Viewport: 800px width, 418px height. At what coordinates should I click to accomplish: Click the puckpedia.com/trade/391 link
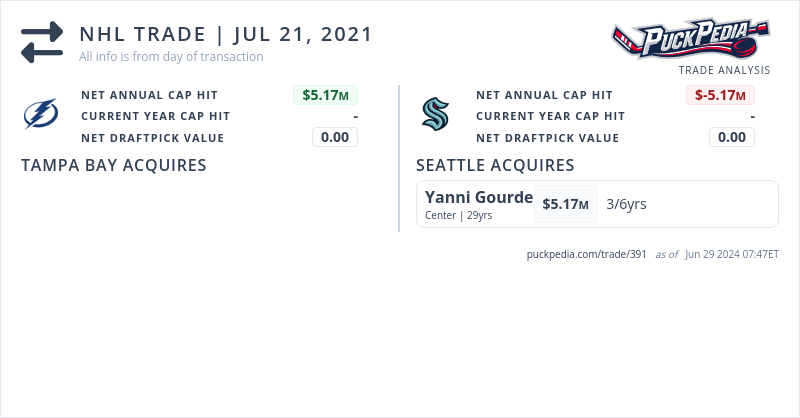pyautogui.click(x=587, y=254)
